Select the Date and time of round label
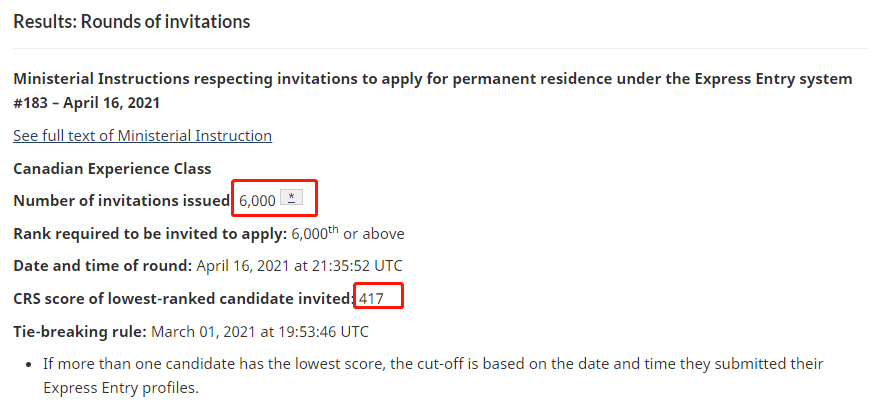The image size is (885, 420). [103, 266]
